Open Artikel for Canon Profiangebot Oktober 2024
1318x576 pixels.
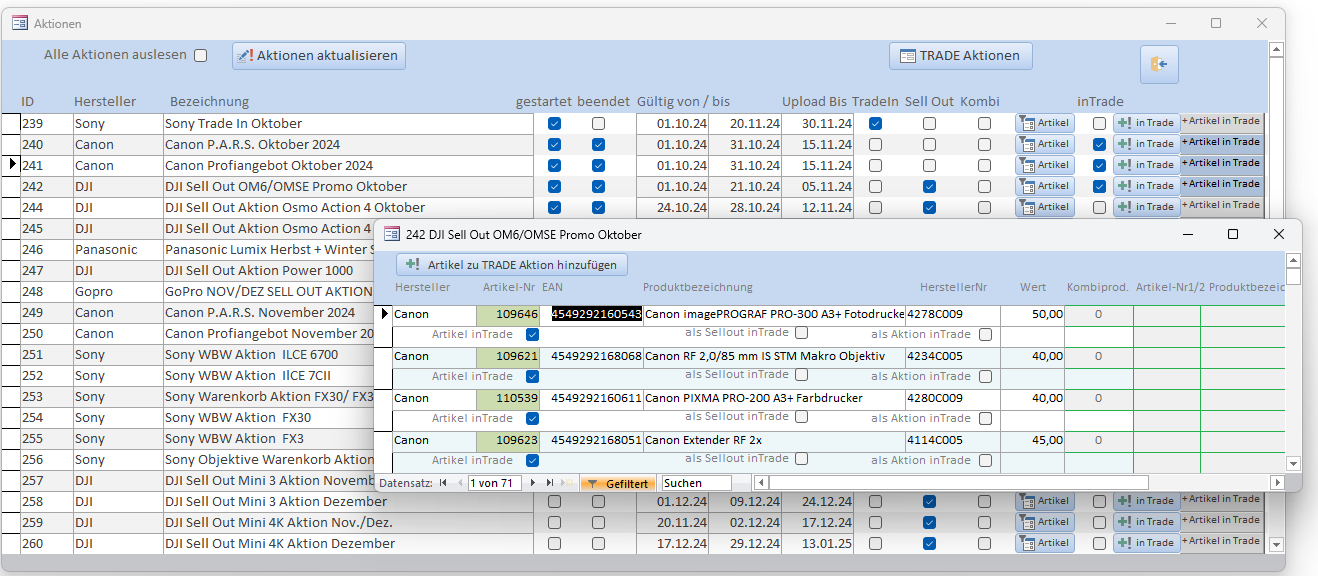click(1045, 165)
